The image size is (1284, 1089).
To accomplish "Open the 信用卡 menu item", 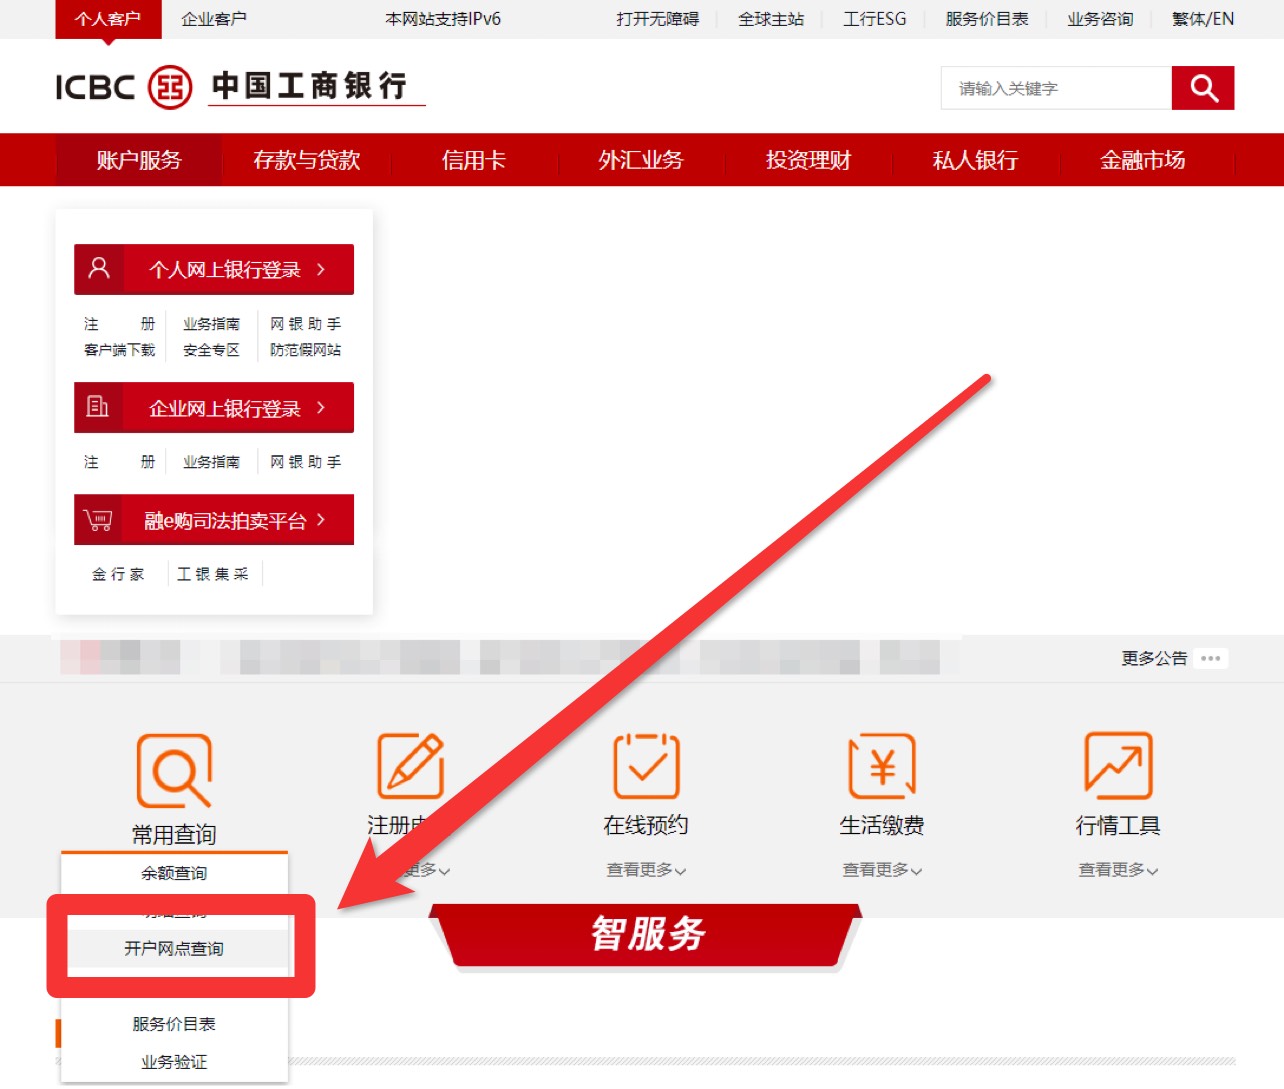I will (472, 160).
